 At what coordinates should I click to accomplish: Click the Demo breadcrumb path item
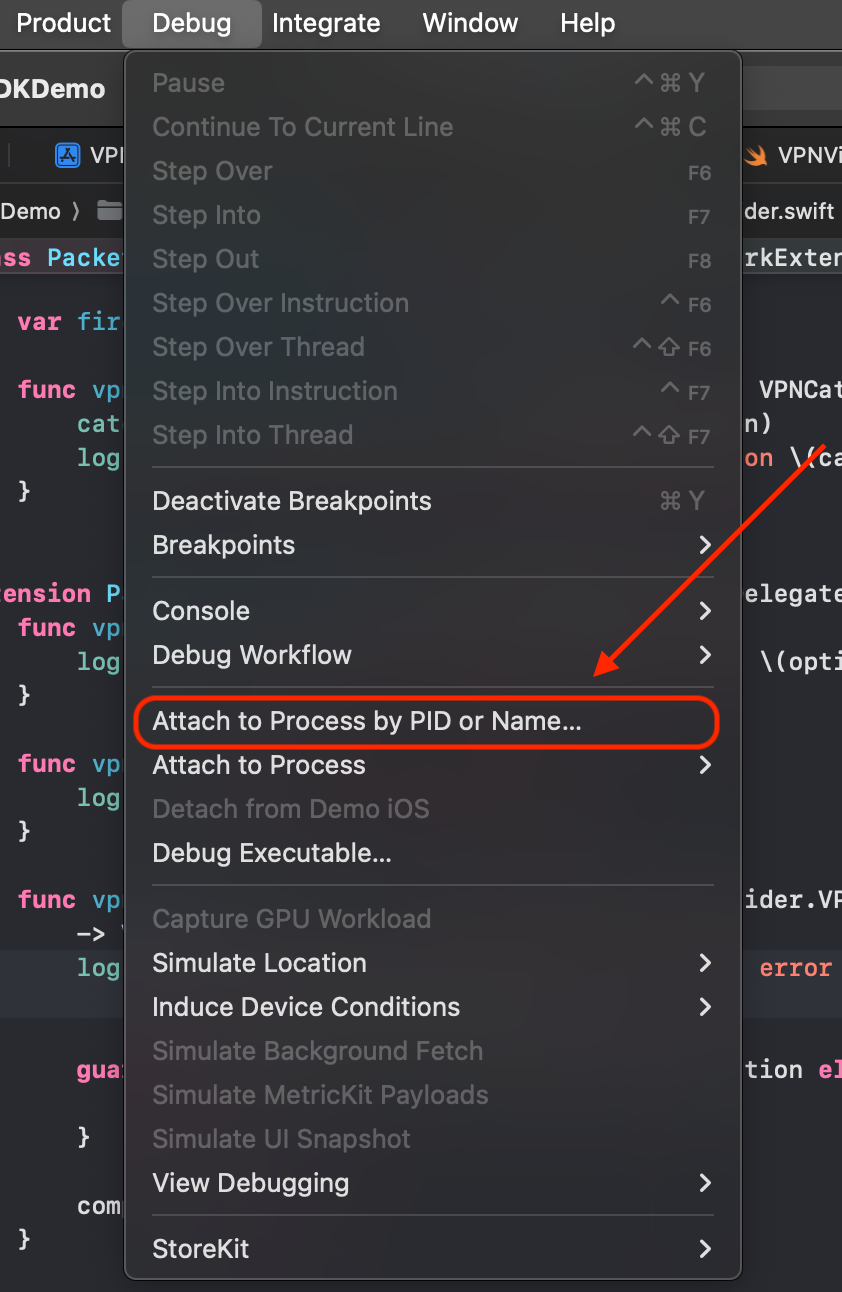[30, 211]
